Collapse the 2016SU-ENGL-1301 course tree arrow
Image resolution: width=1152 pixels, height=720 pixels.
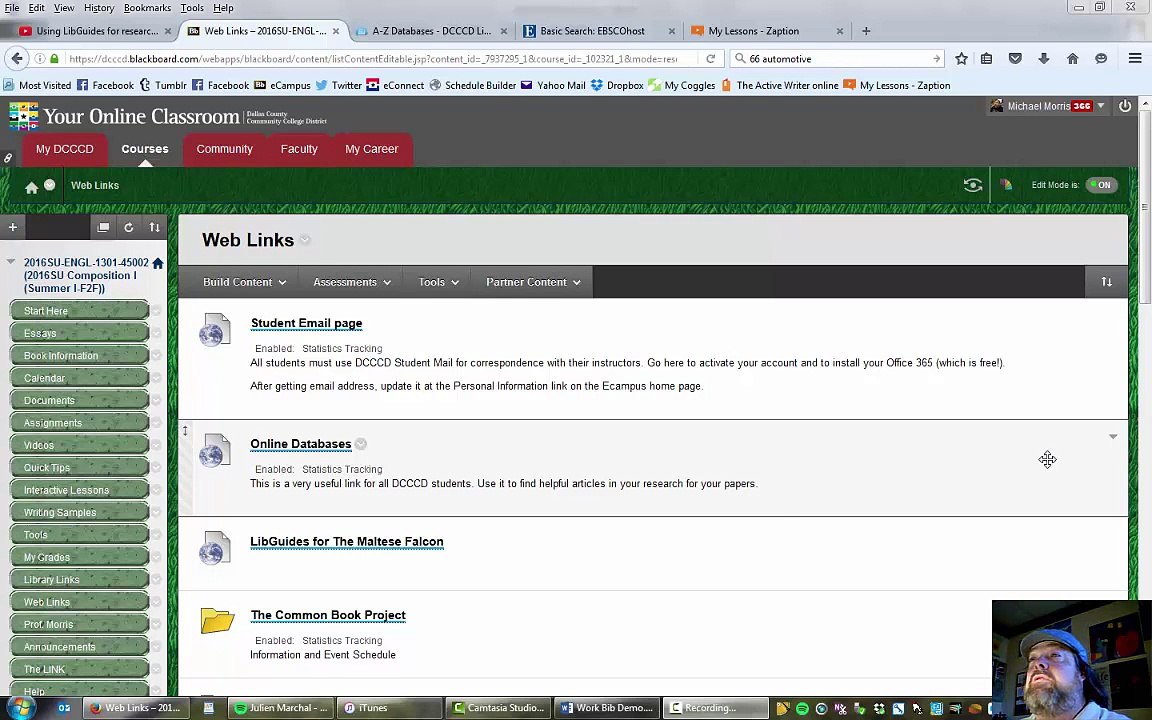click(10, 262)
